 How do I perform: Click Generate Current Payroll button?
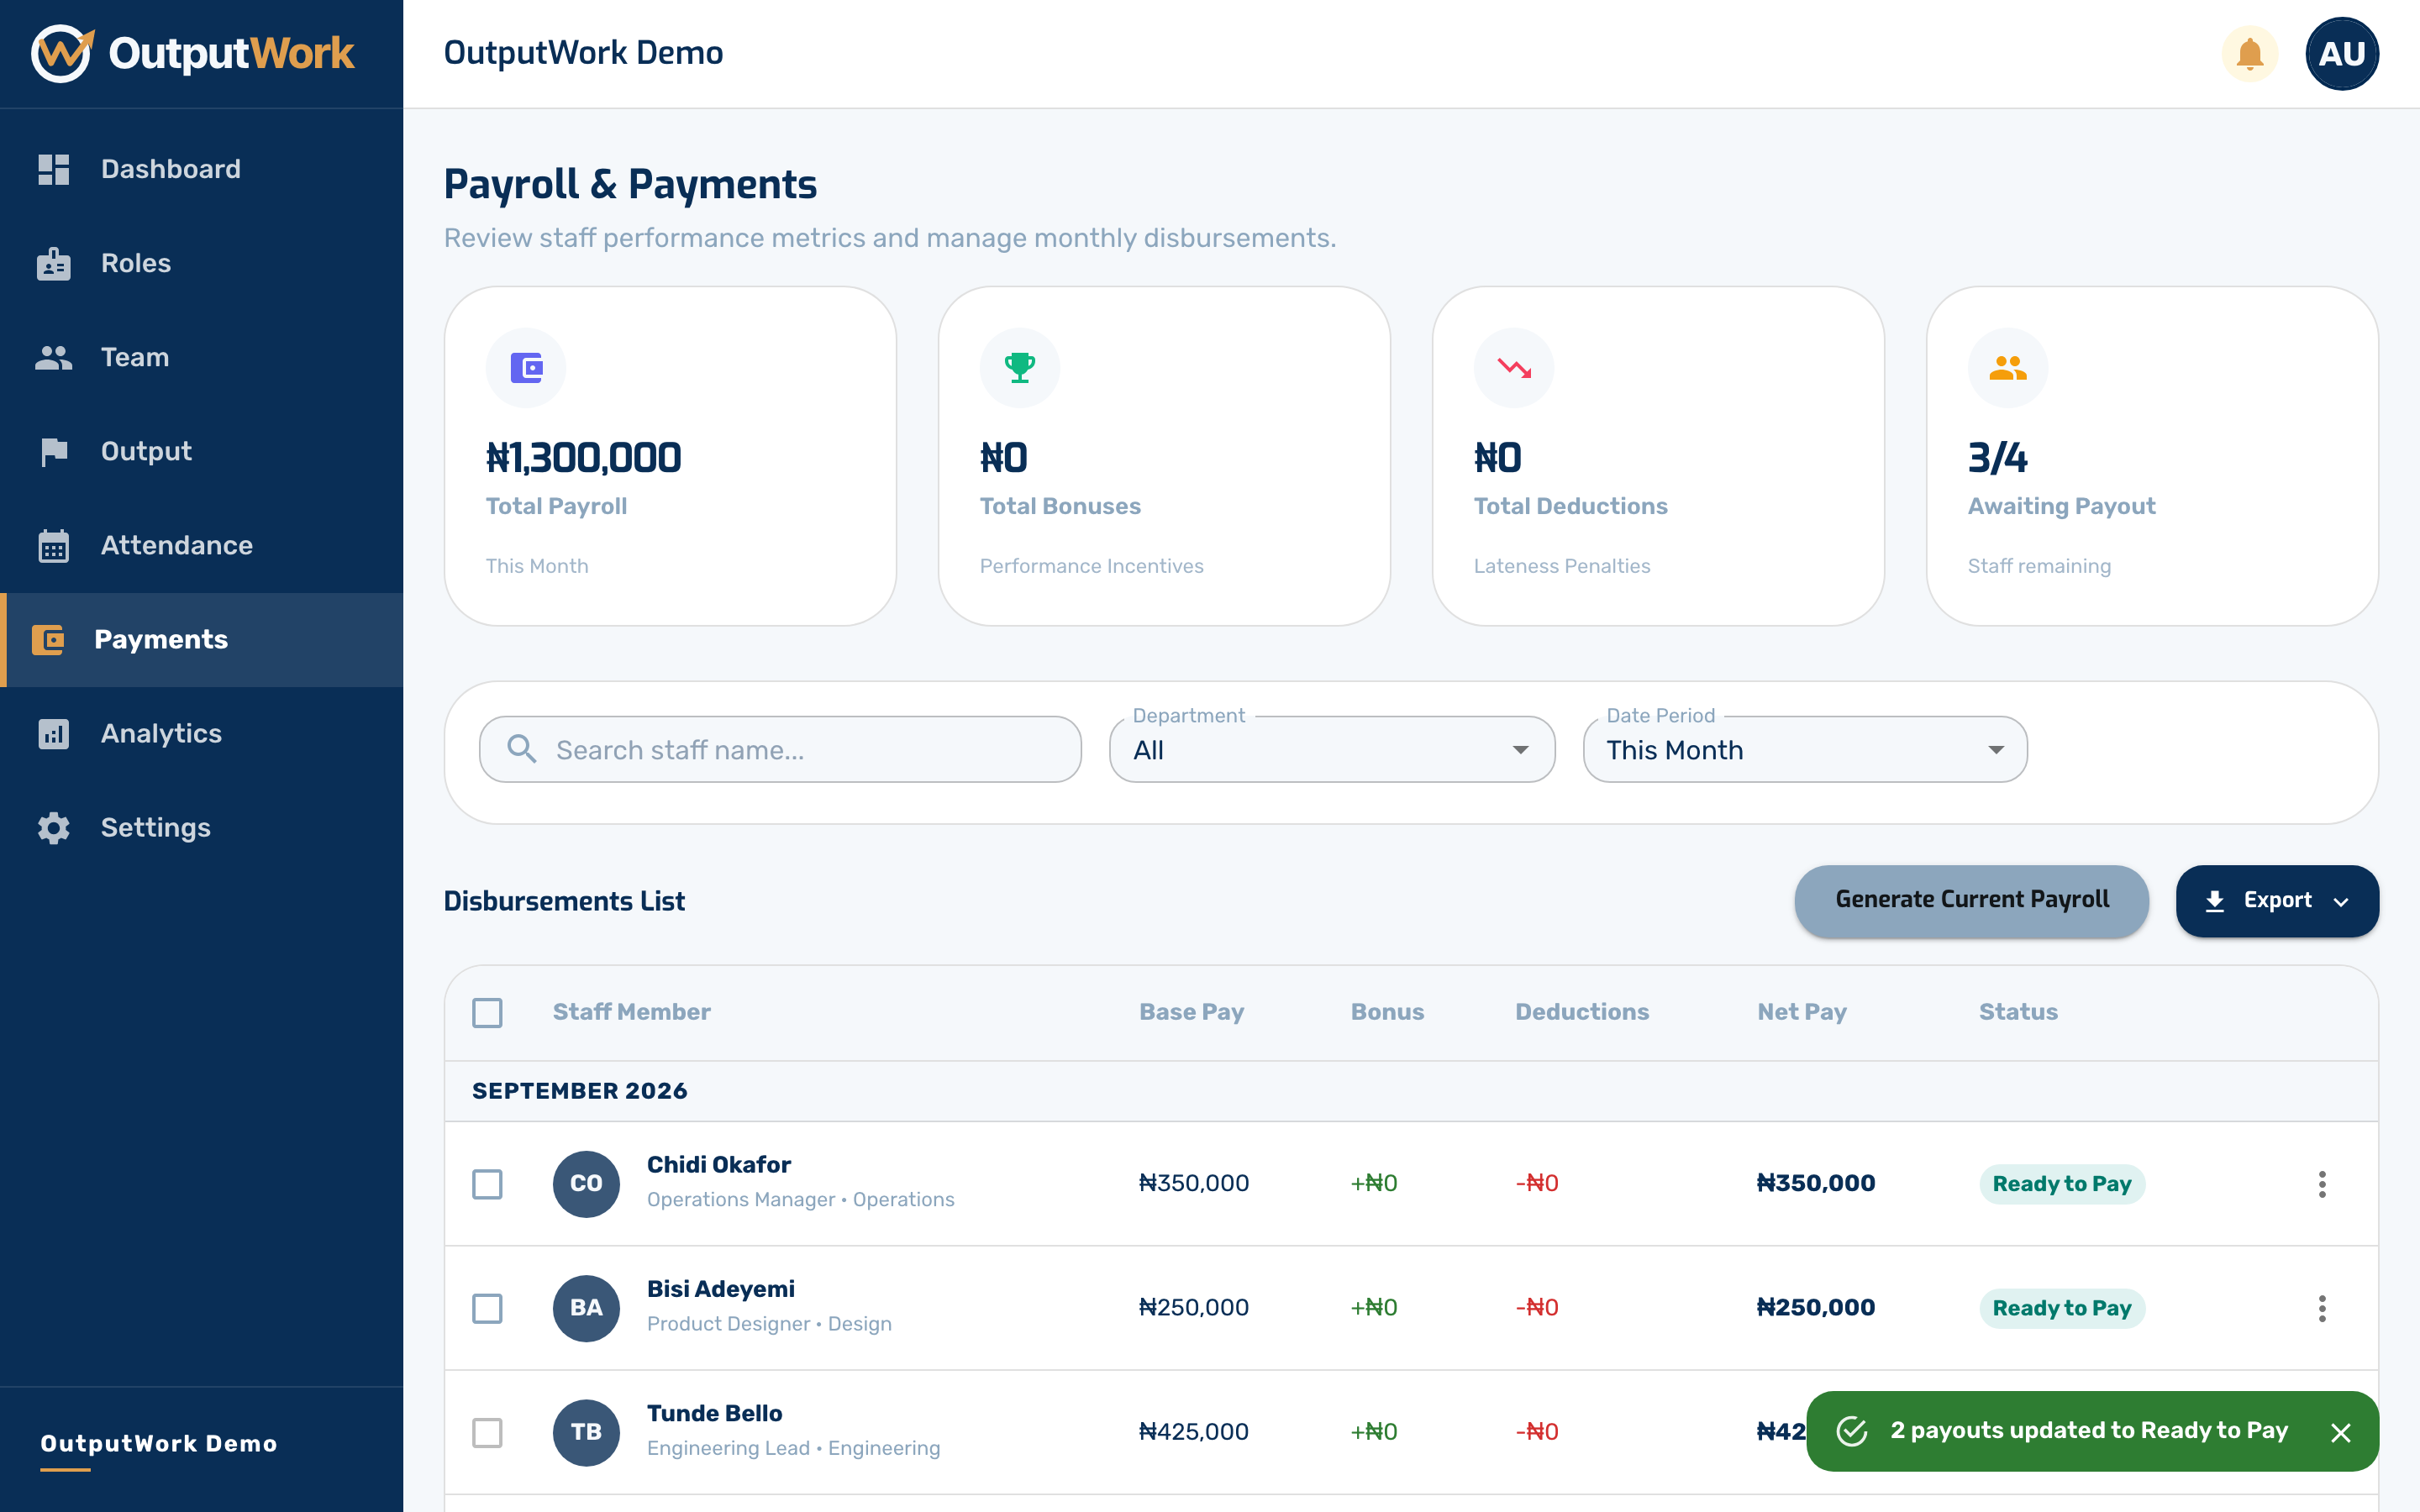[1971, 901]
